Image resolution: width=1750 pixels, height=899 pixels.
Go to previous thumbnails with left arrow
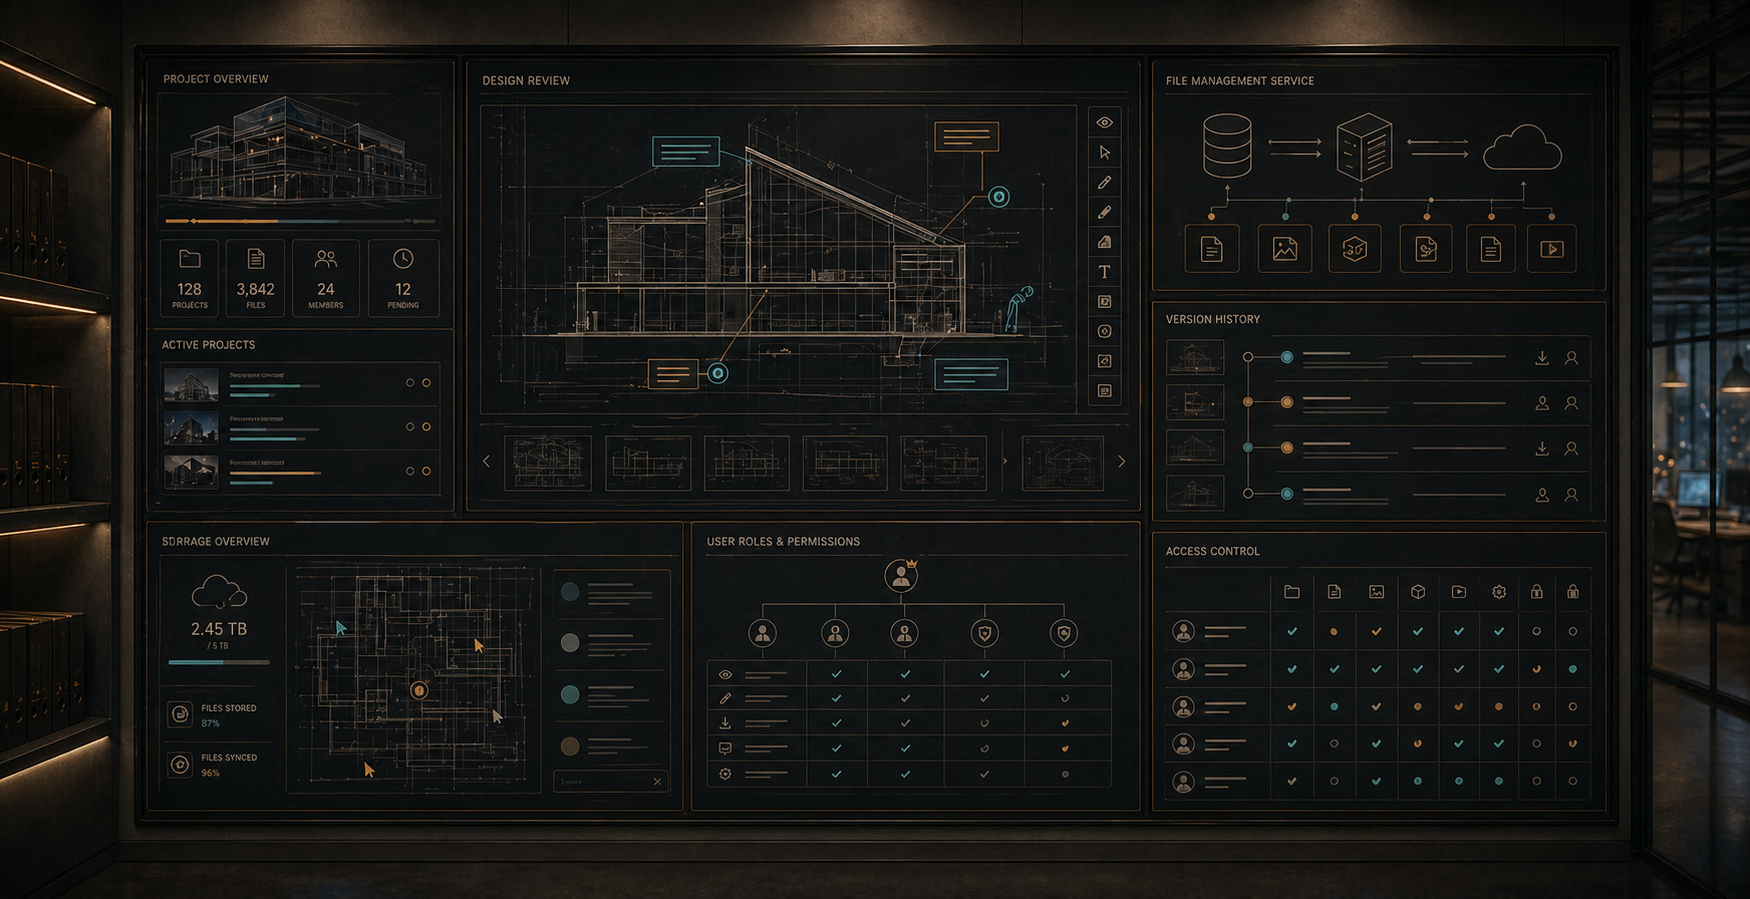(x=487, y=462)
